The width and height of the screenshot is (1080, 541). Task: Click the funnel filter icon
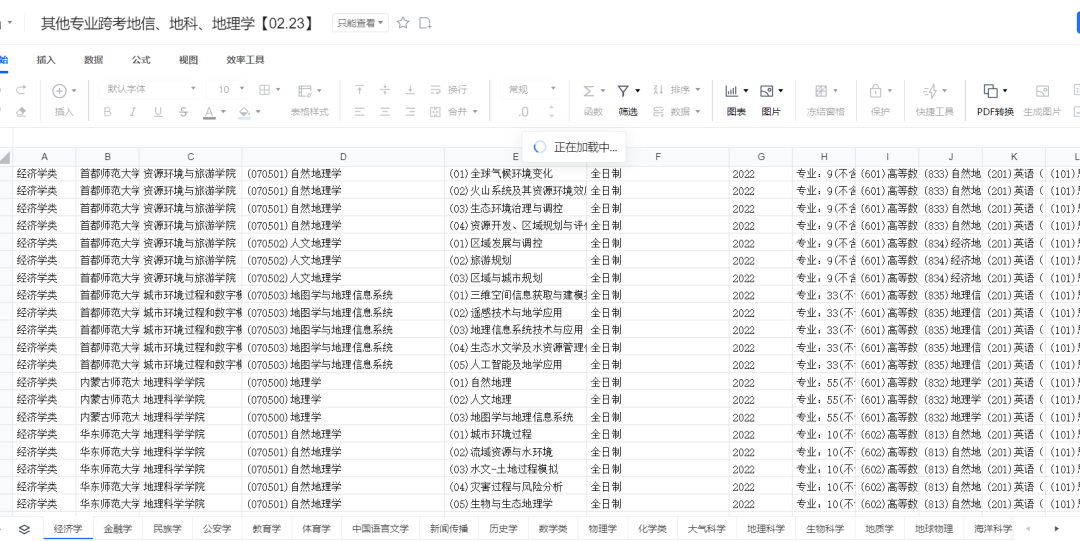click(x=623, y=90)
